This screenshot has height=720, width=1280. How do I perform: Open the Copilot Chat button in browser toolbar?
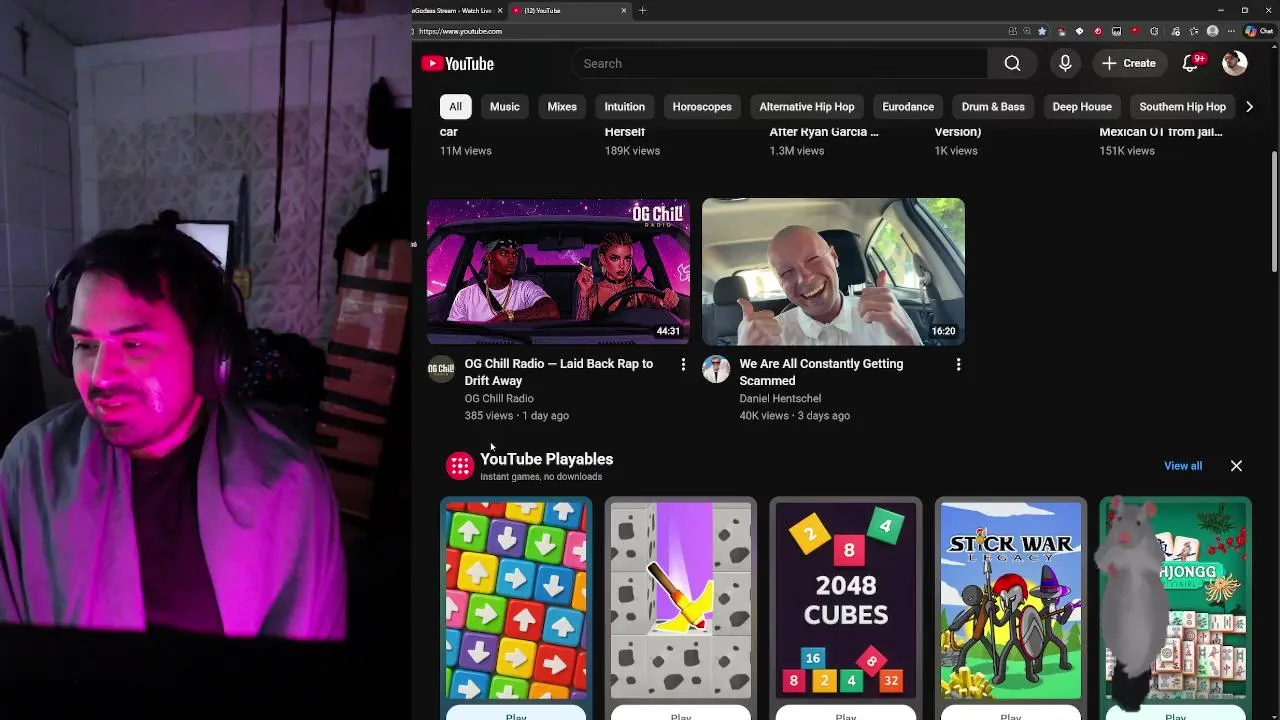pos(1259,31)
